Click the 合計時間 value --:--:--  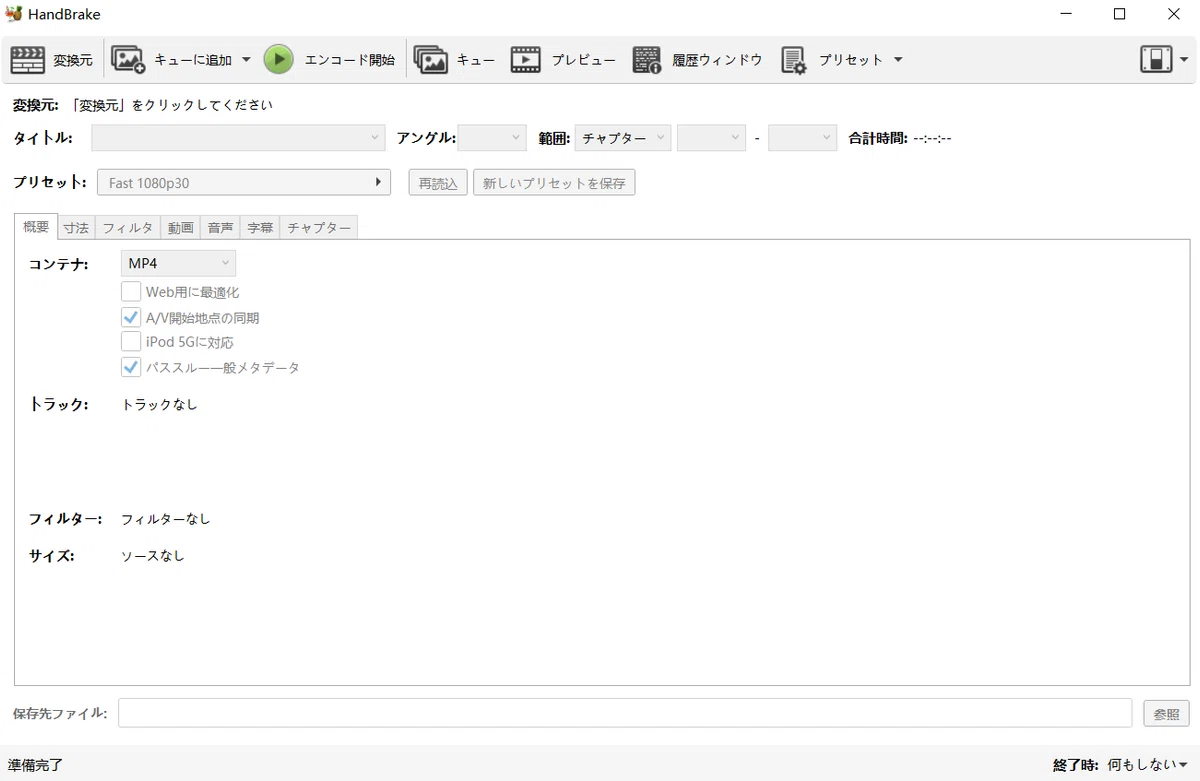[x=933, y=138]
